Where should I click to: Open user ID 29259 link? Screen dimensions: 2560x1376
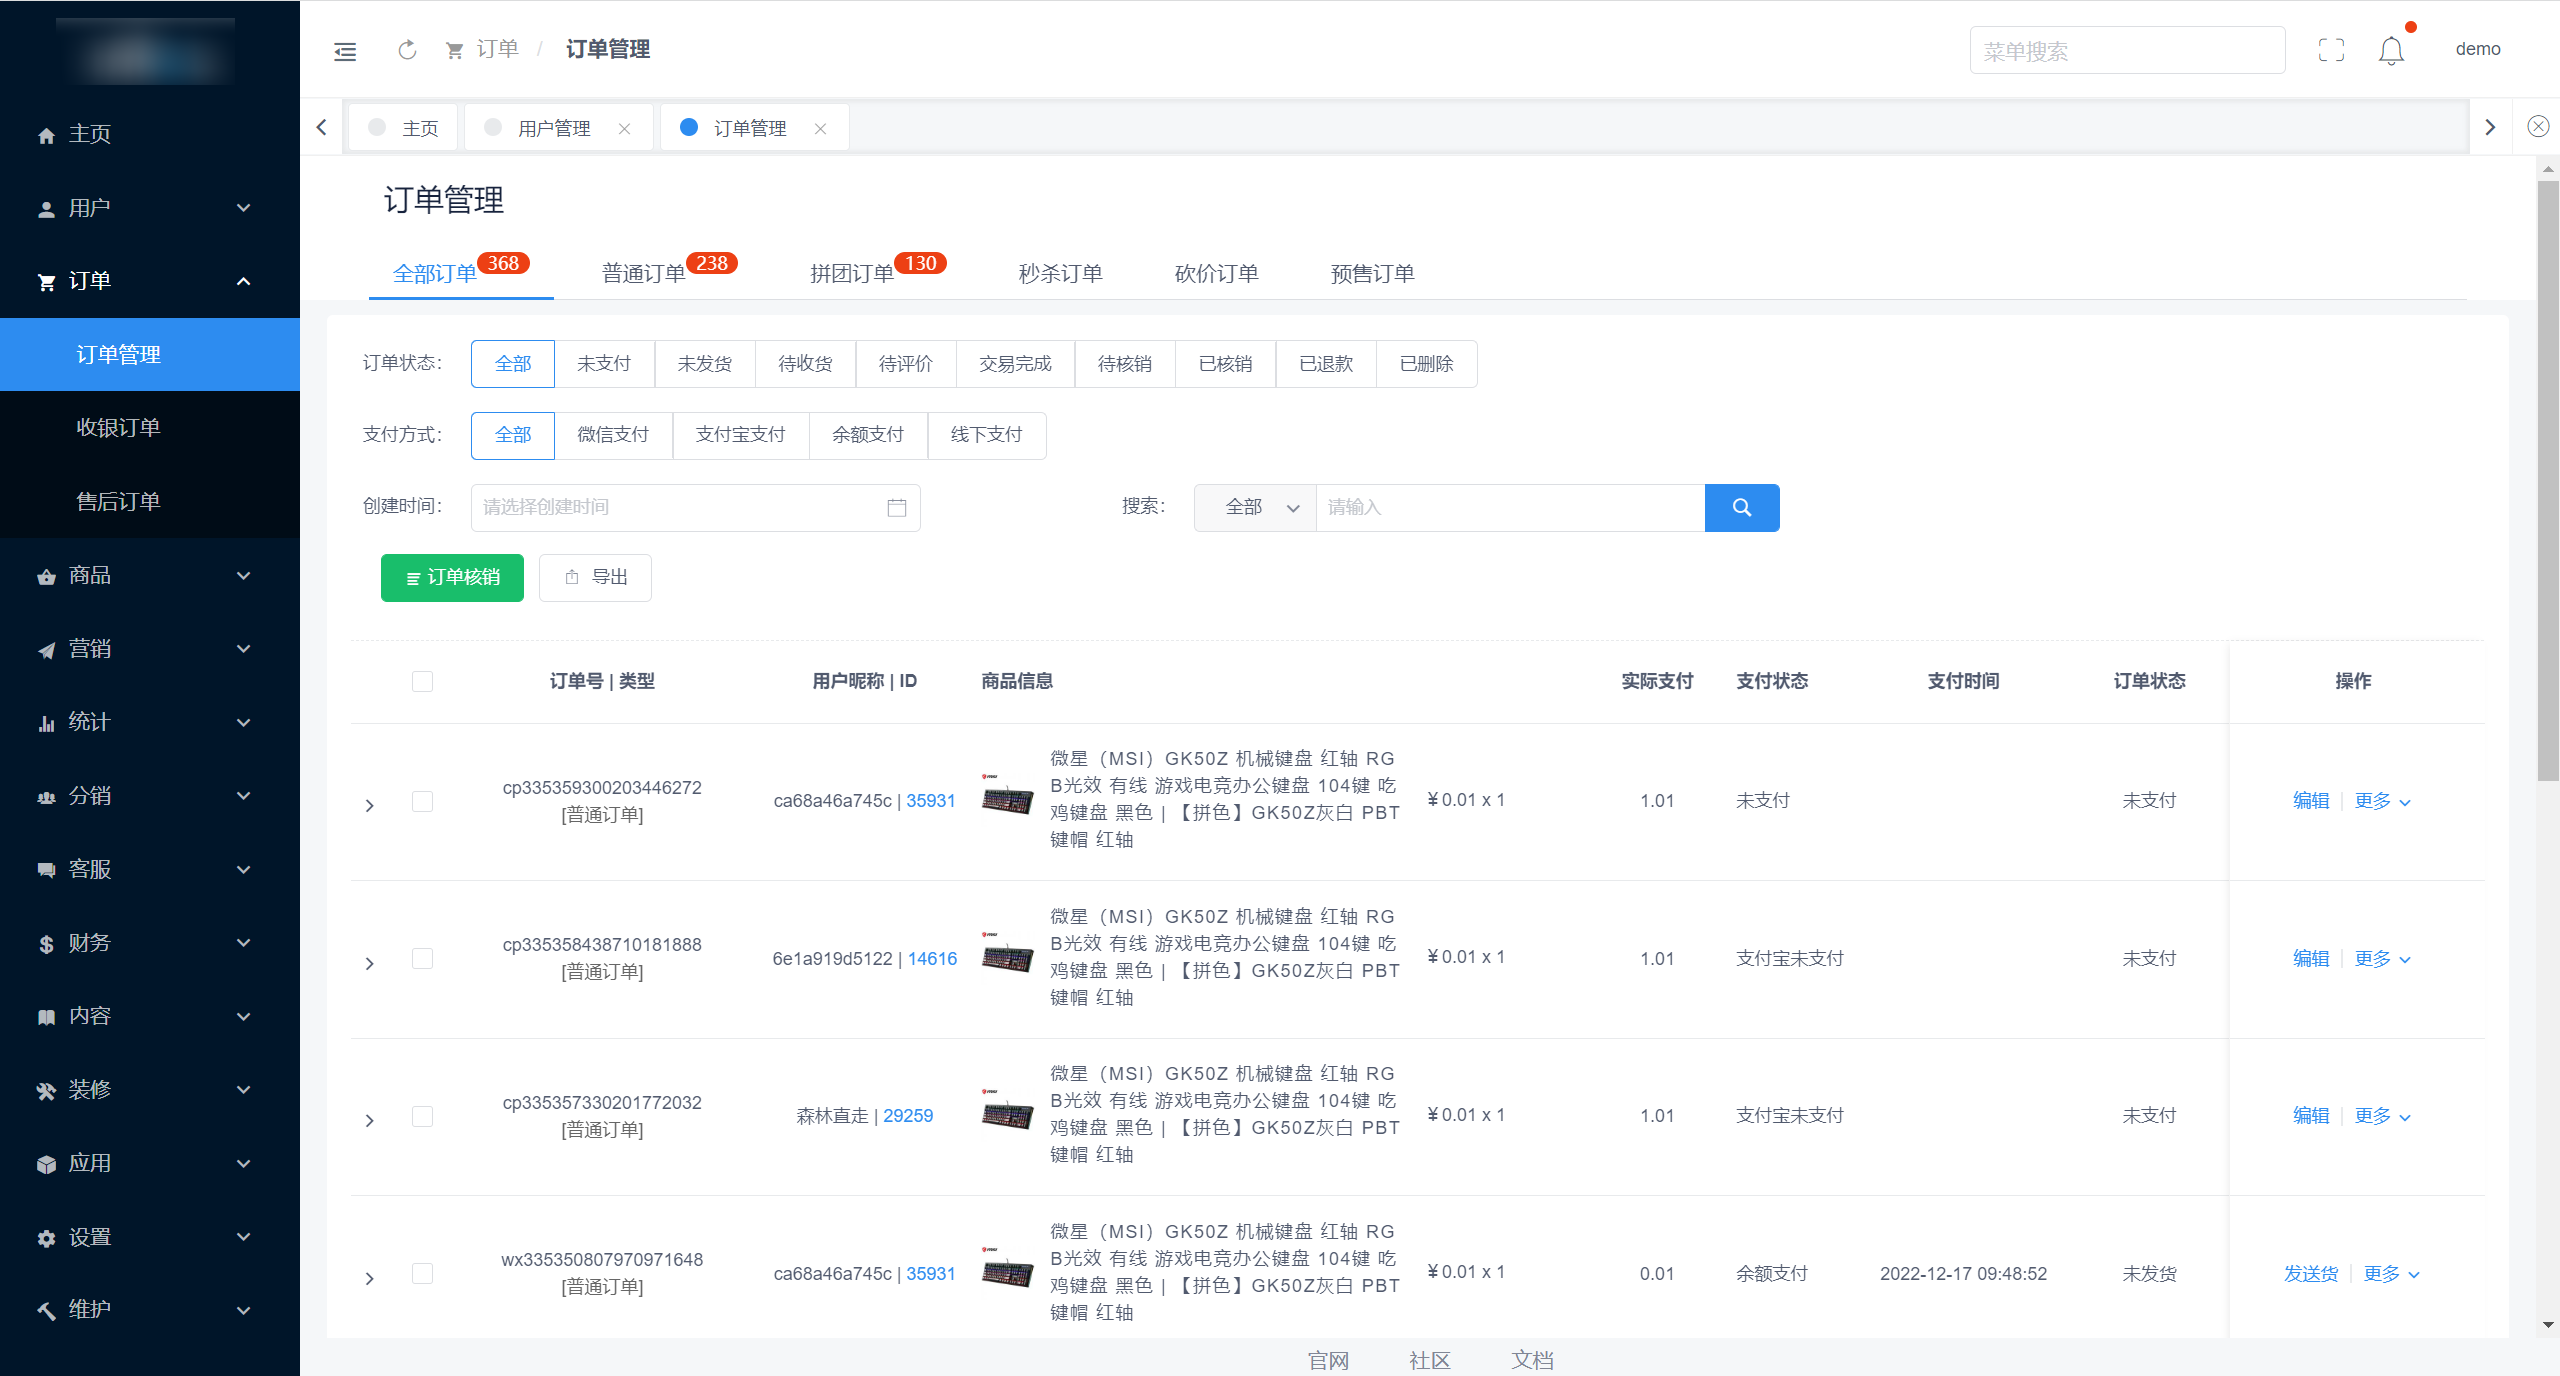(x=908, y=1116)
